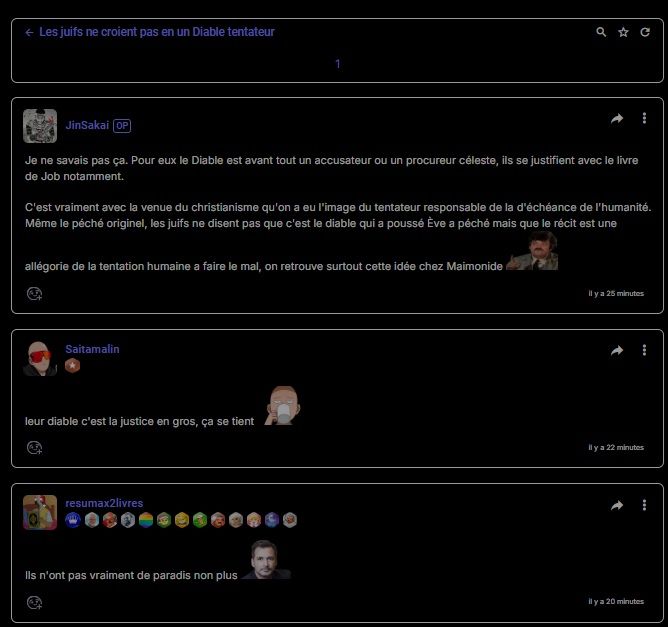
Task: Click the rainbow badge under resumax2livres
Action: tap(146, 520)
